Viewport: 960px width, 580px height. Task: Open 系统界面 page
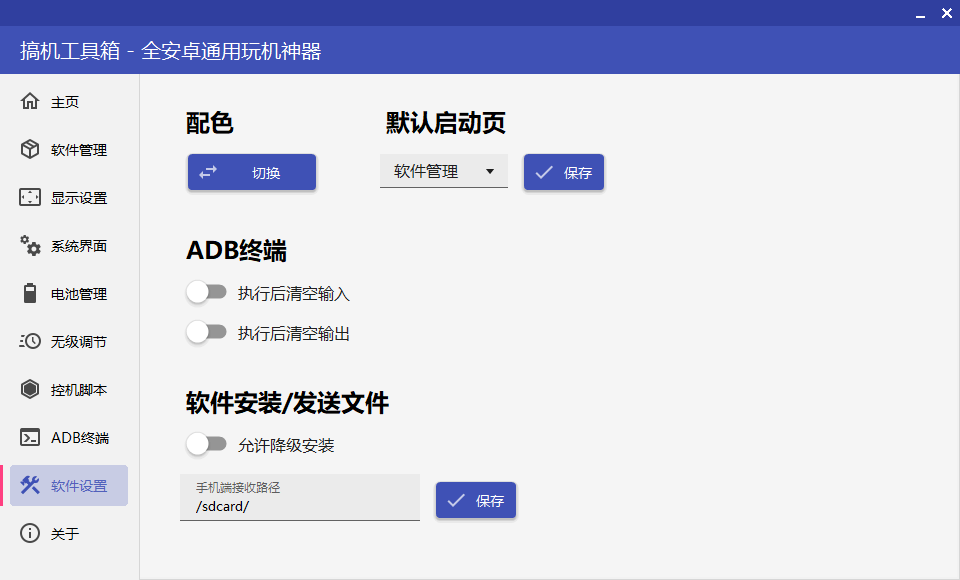(79, 246)
